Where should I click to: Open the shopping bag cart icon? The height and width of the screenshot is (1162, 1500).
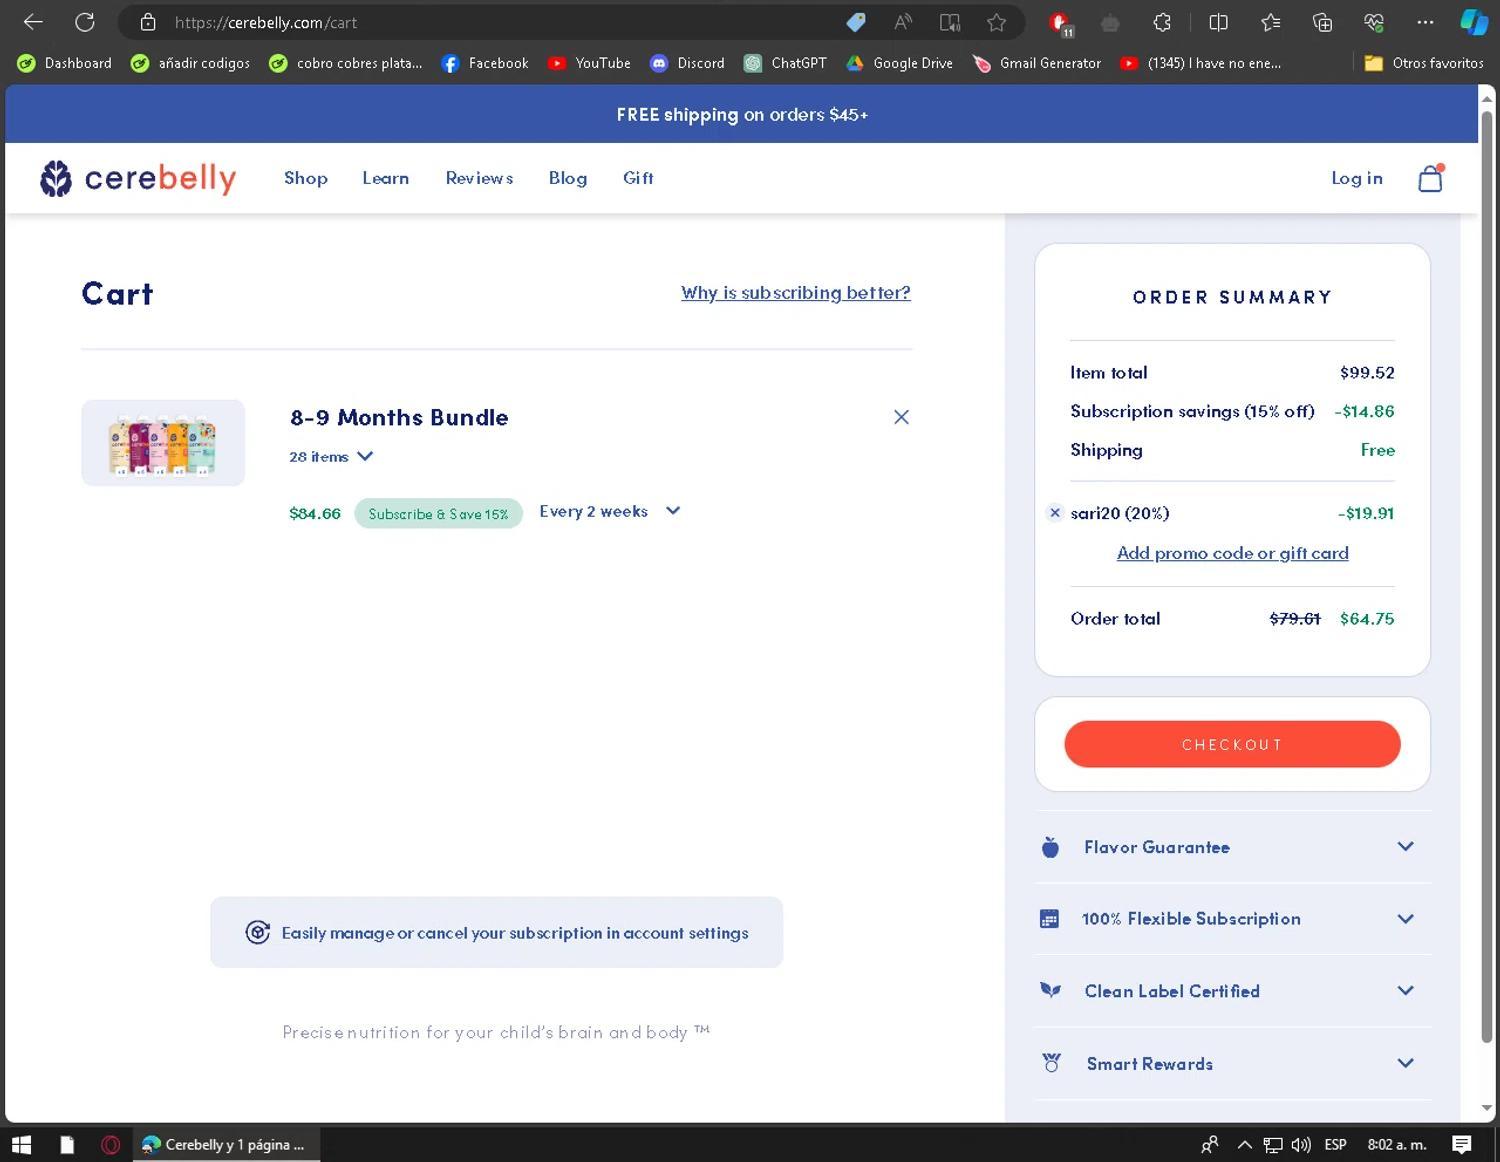point(1431,178)
